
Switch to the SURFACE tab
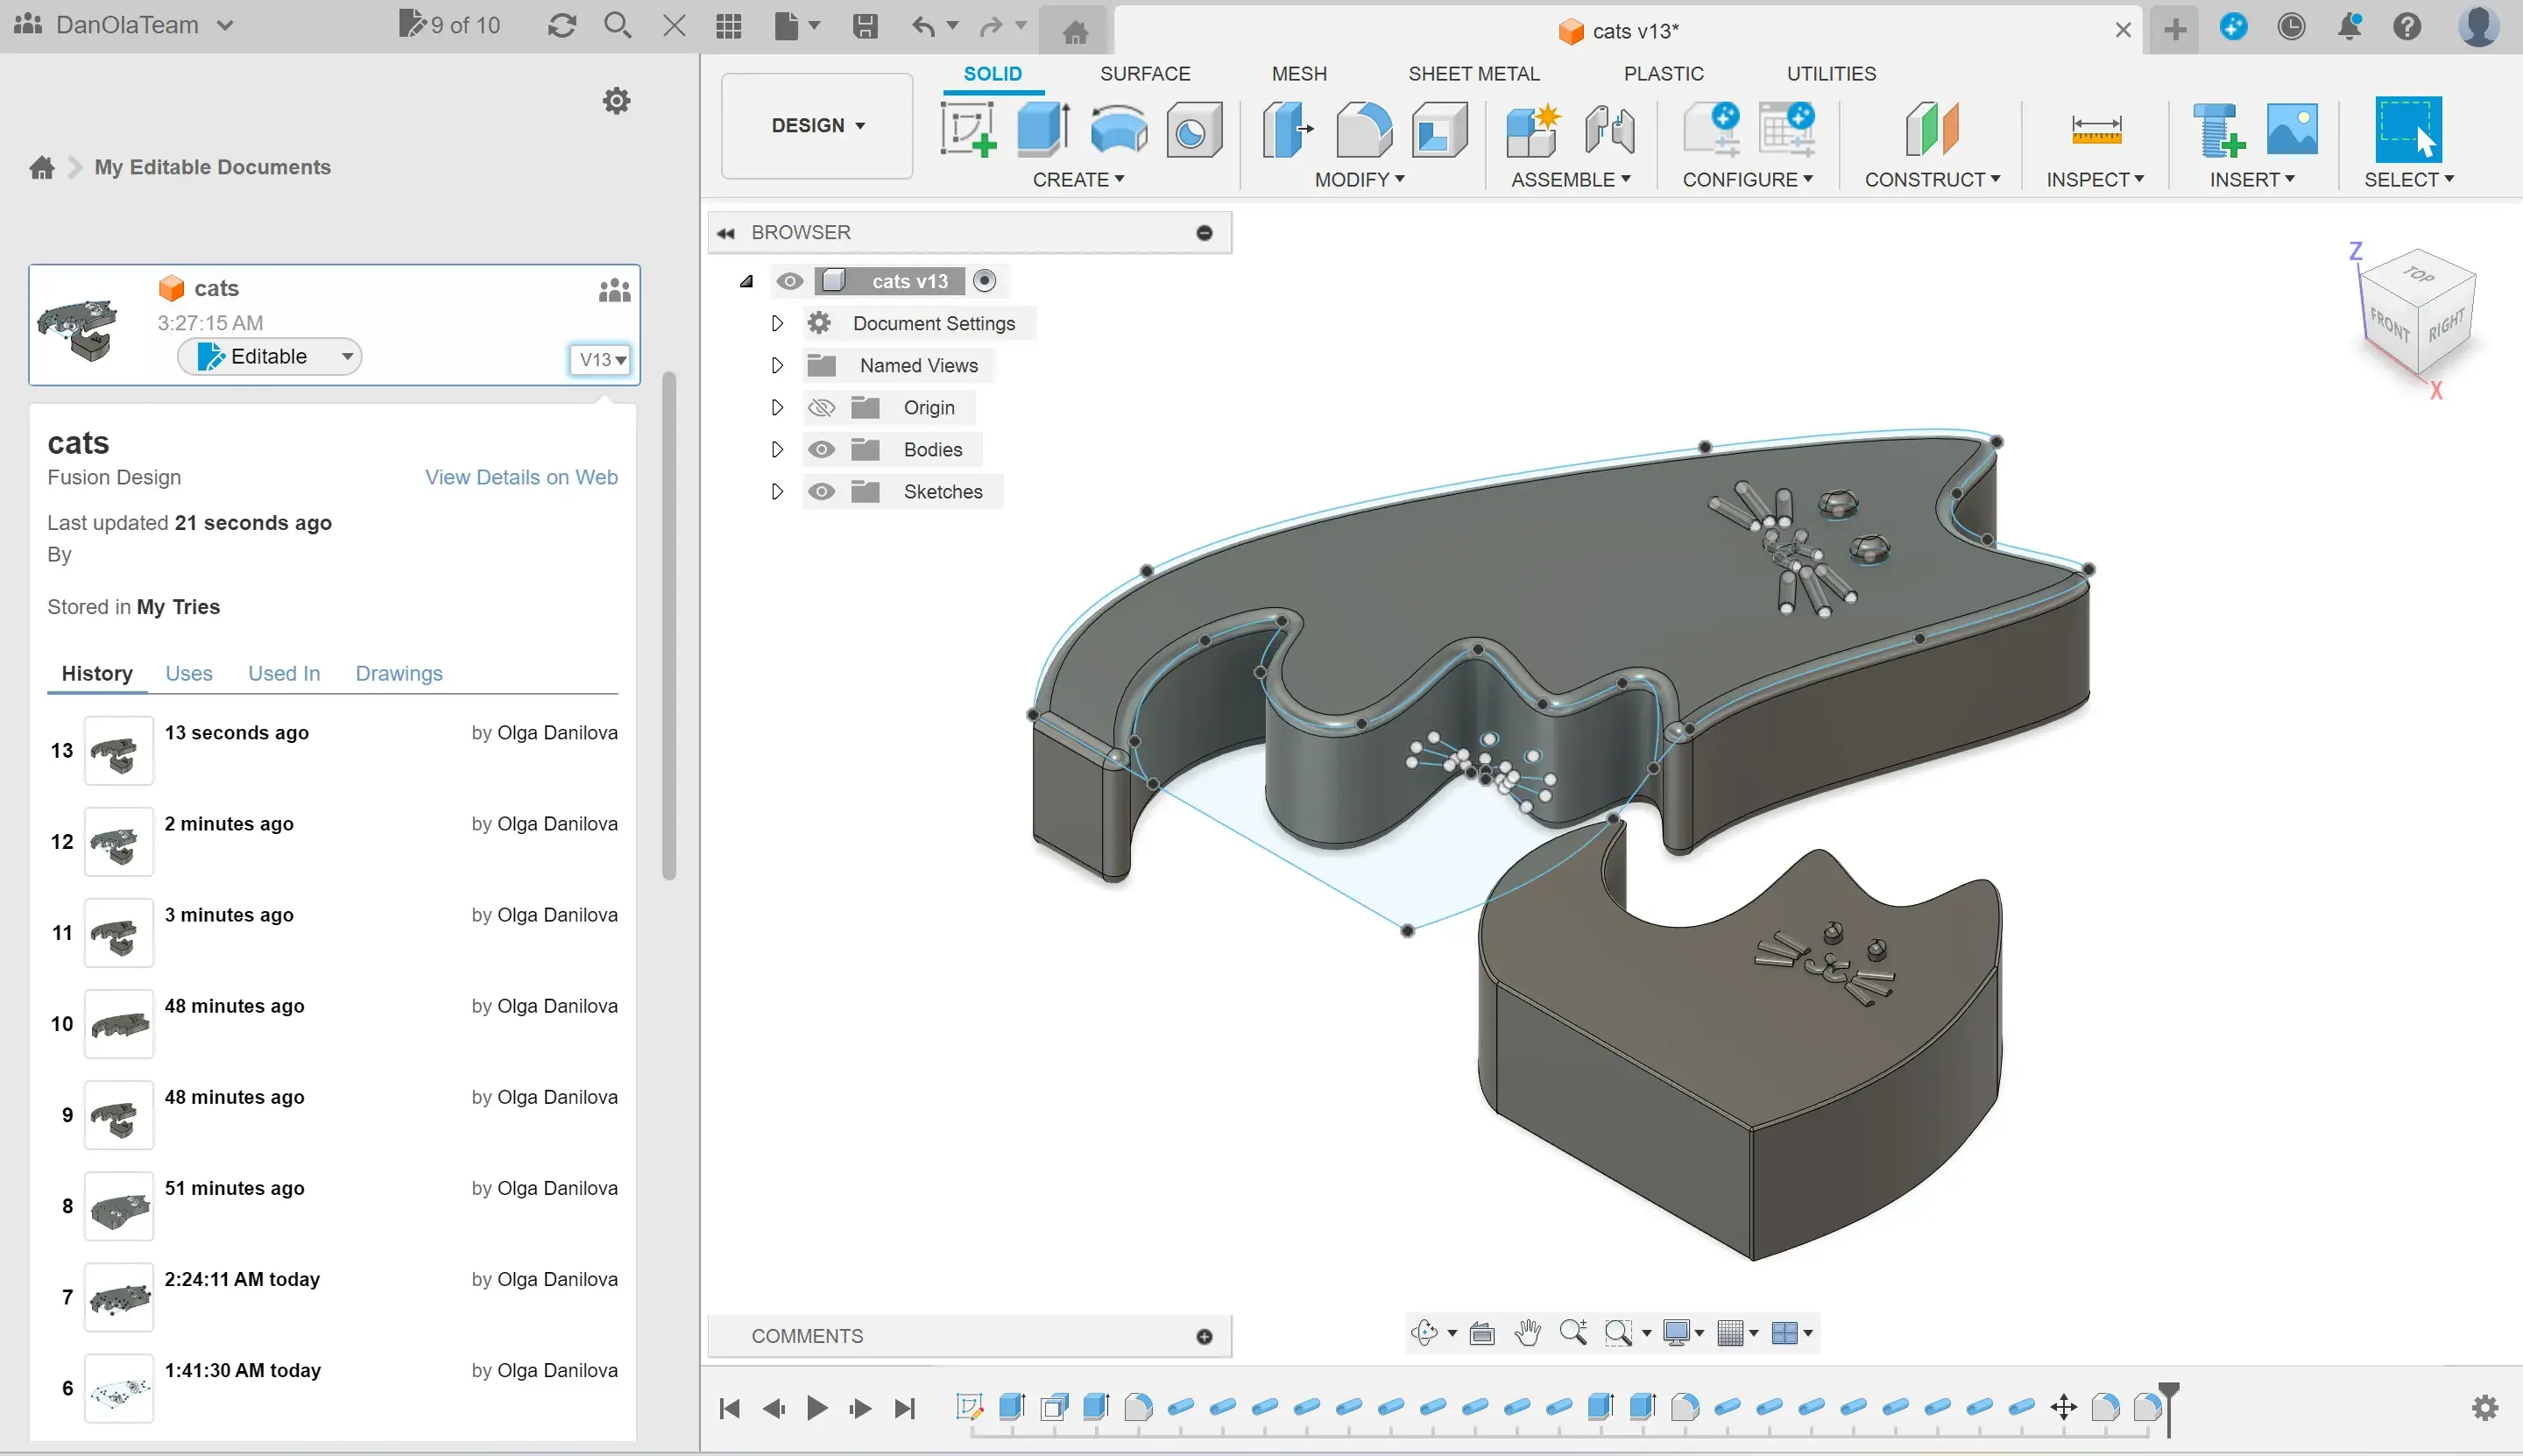1144,73
